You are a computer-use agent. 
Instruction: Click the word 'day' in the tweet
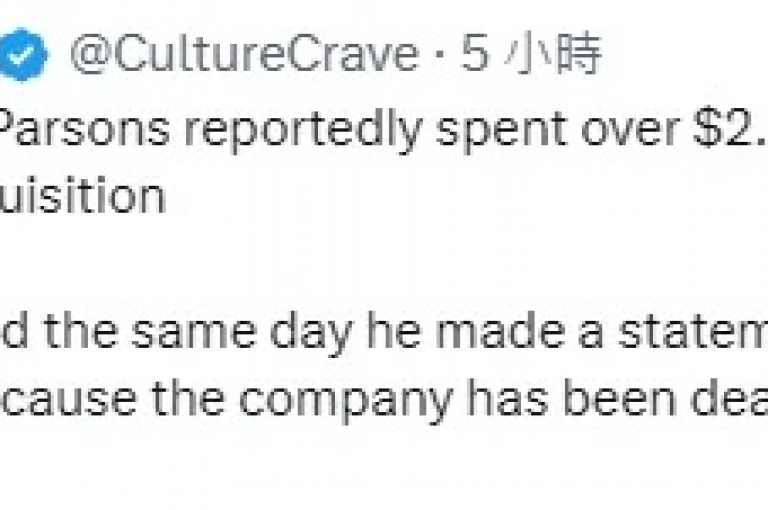tap(311, 334)
